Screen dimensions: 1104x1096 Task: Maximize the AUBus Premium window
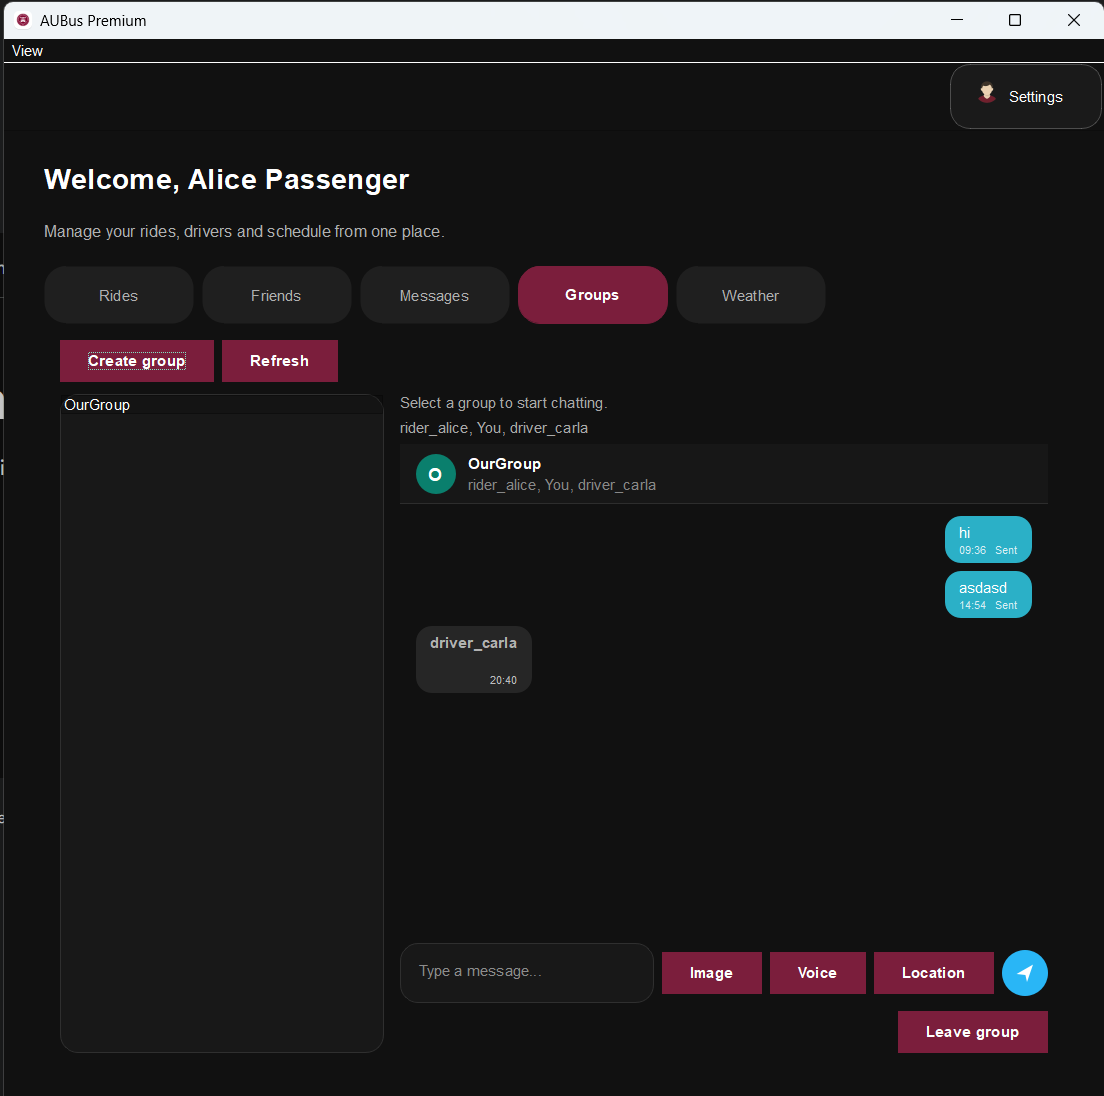click(1015, 20)
